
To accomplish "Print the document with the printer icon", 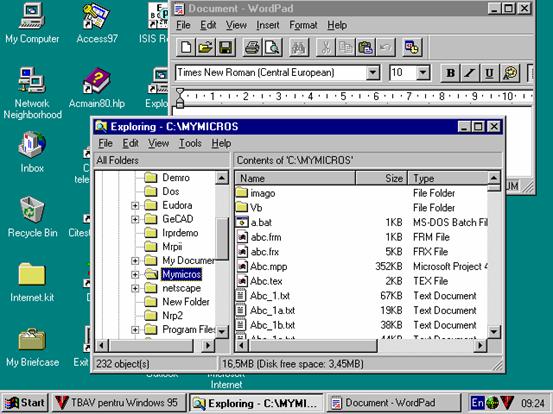I will pos(252,47).
